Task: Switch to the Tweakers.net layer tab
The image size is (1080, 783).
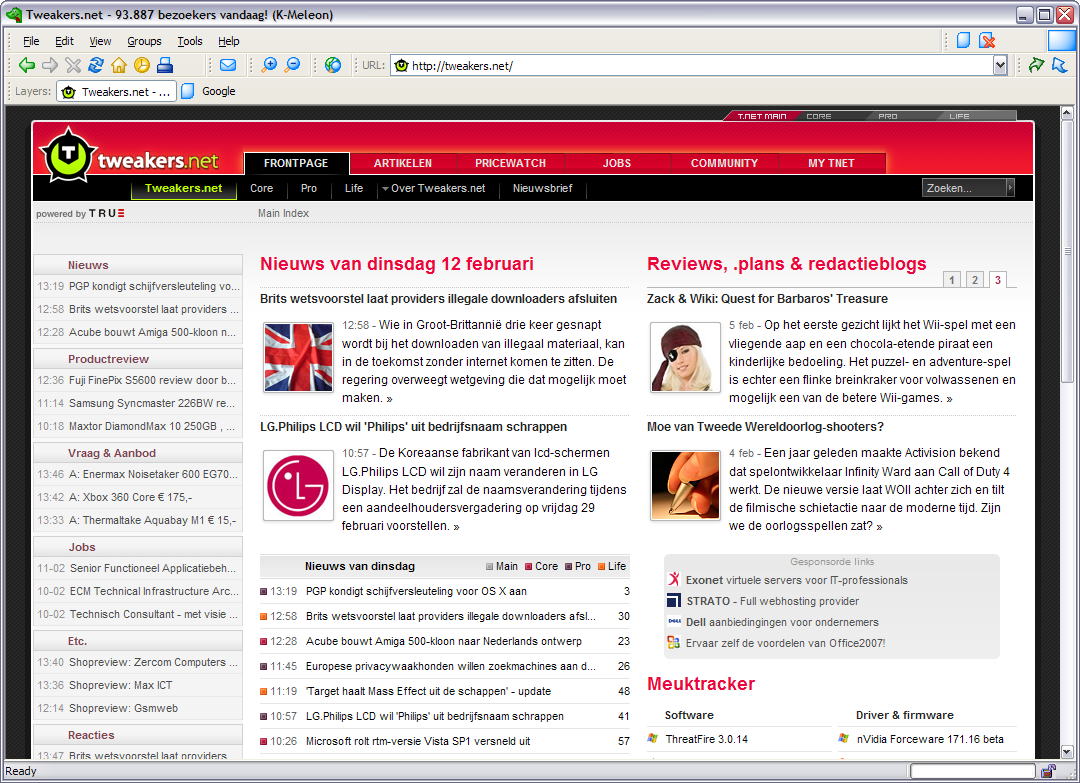Action: [116, 92]
